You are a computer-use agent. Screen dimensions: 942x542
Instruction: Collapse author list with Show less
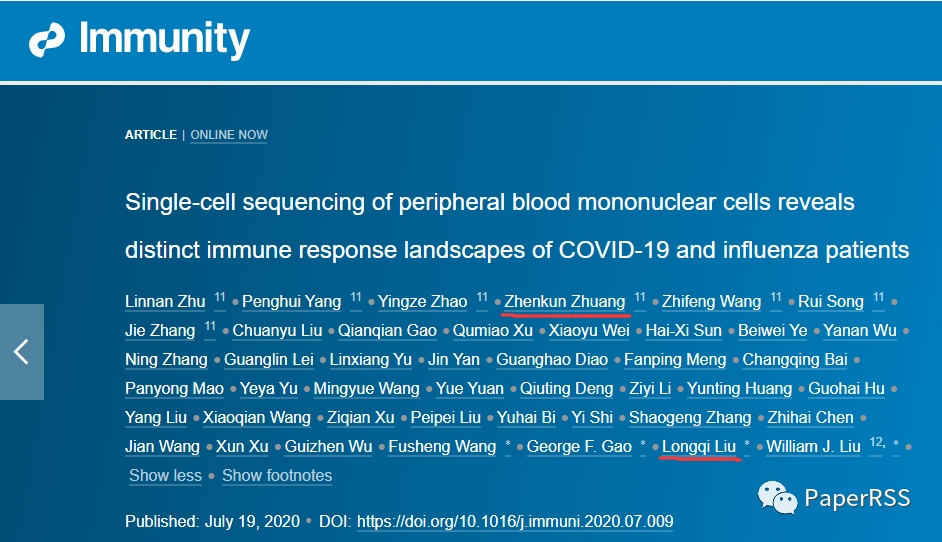pos(165,475)
